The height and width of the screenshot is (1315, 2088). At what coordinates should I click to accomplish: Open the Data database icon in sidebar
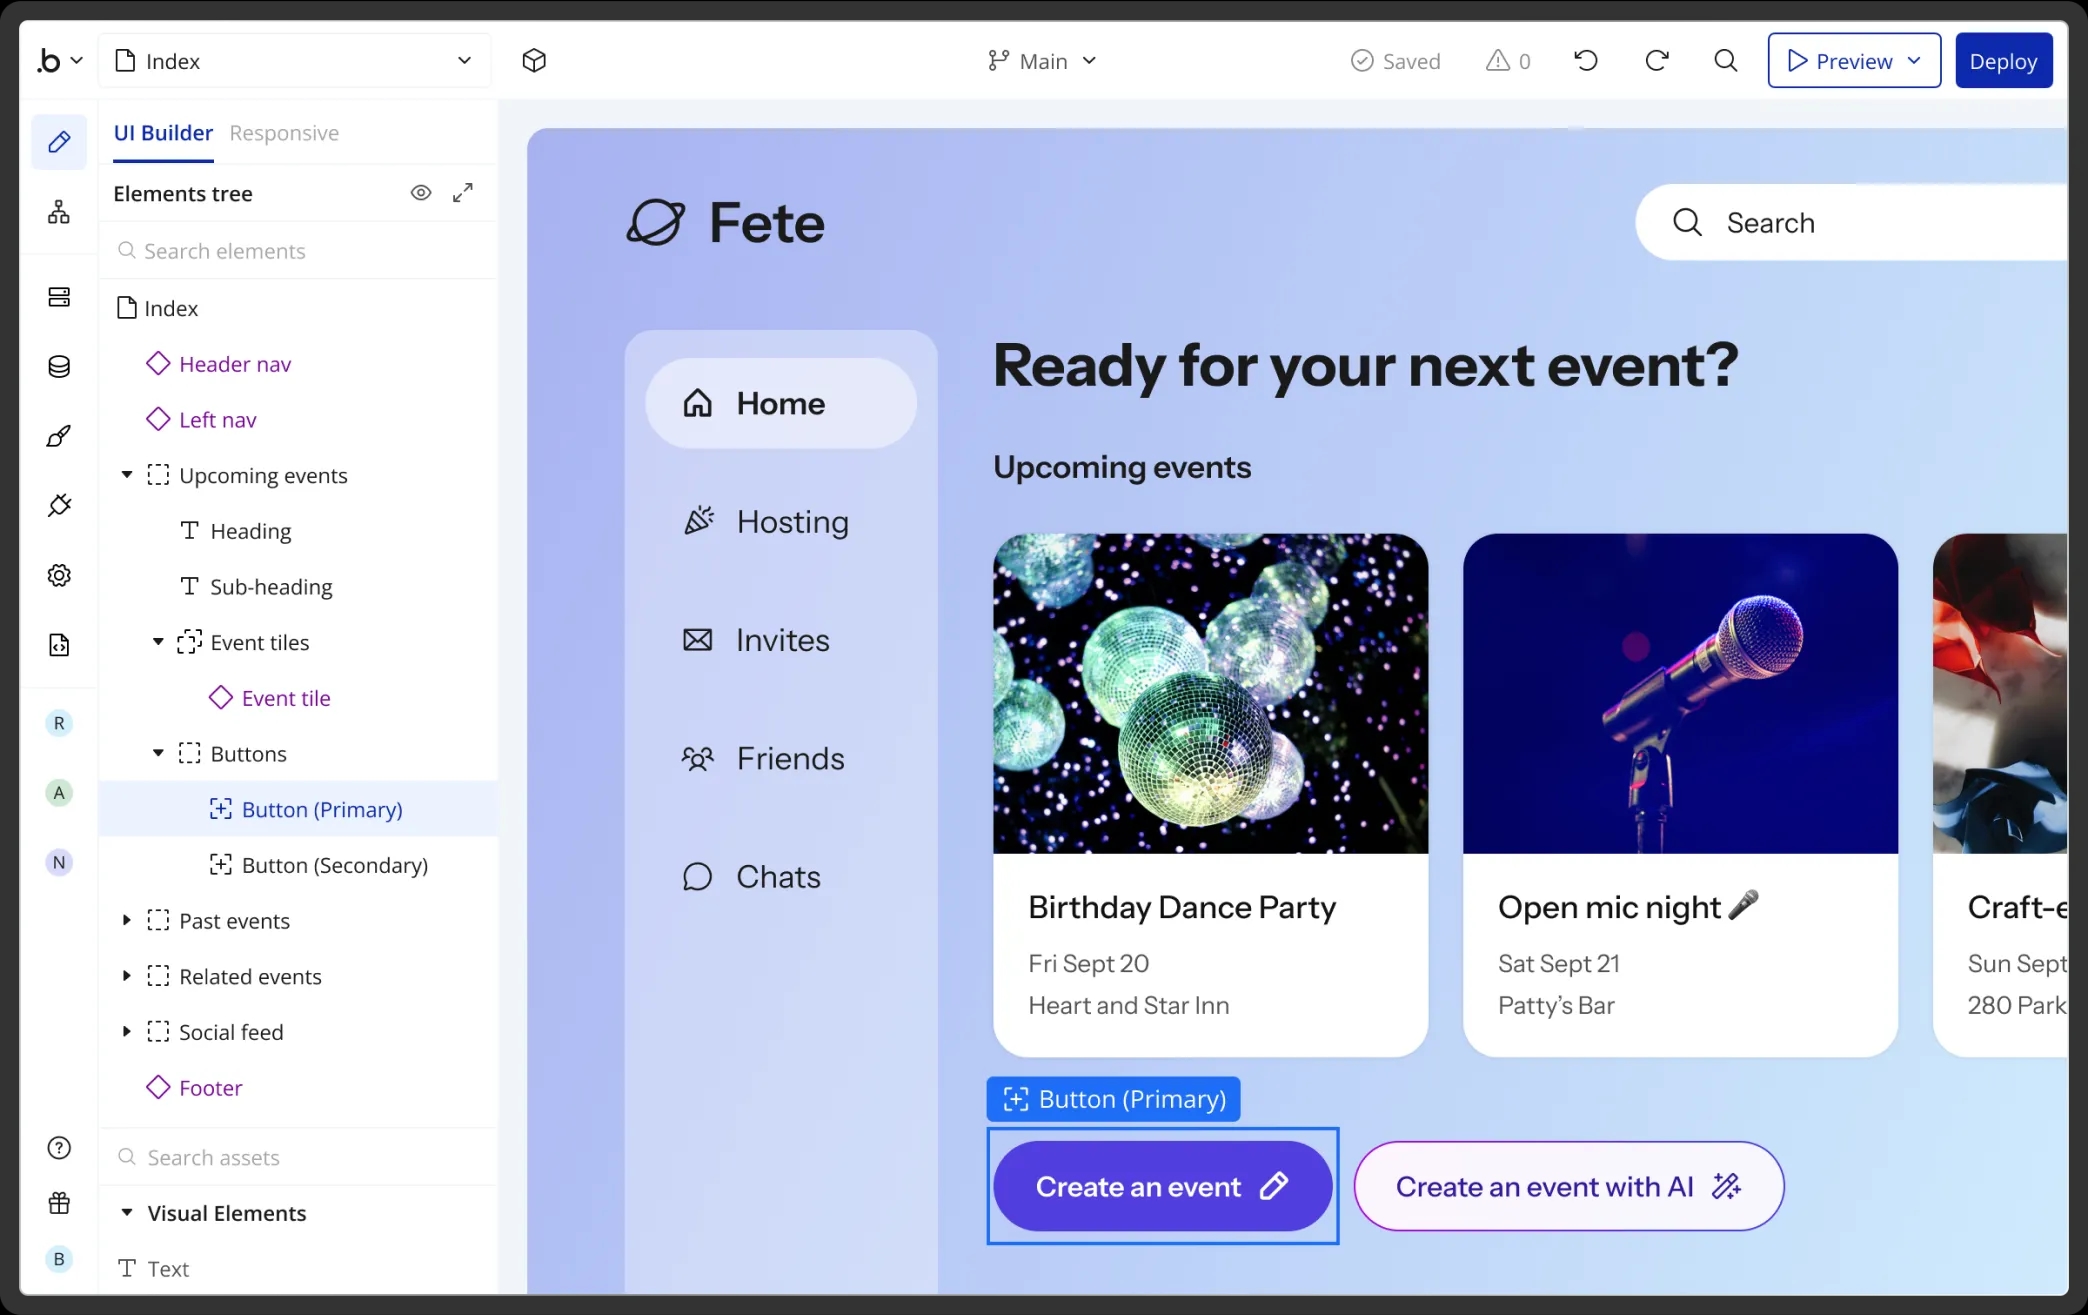coord(59,367)
